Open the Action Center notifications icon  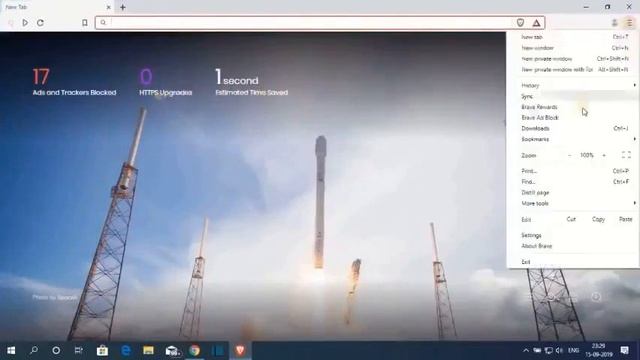(x=624, y=350)
